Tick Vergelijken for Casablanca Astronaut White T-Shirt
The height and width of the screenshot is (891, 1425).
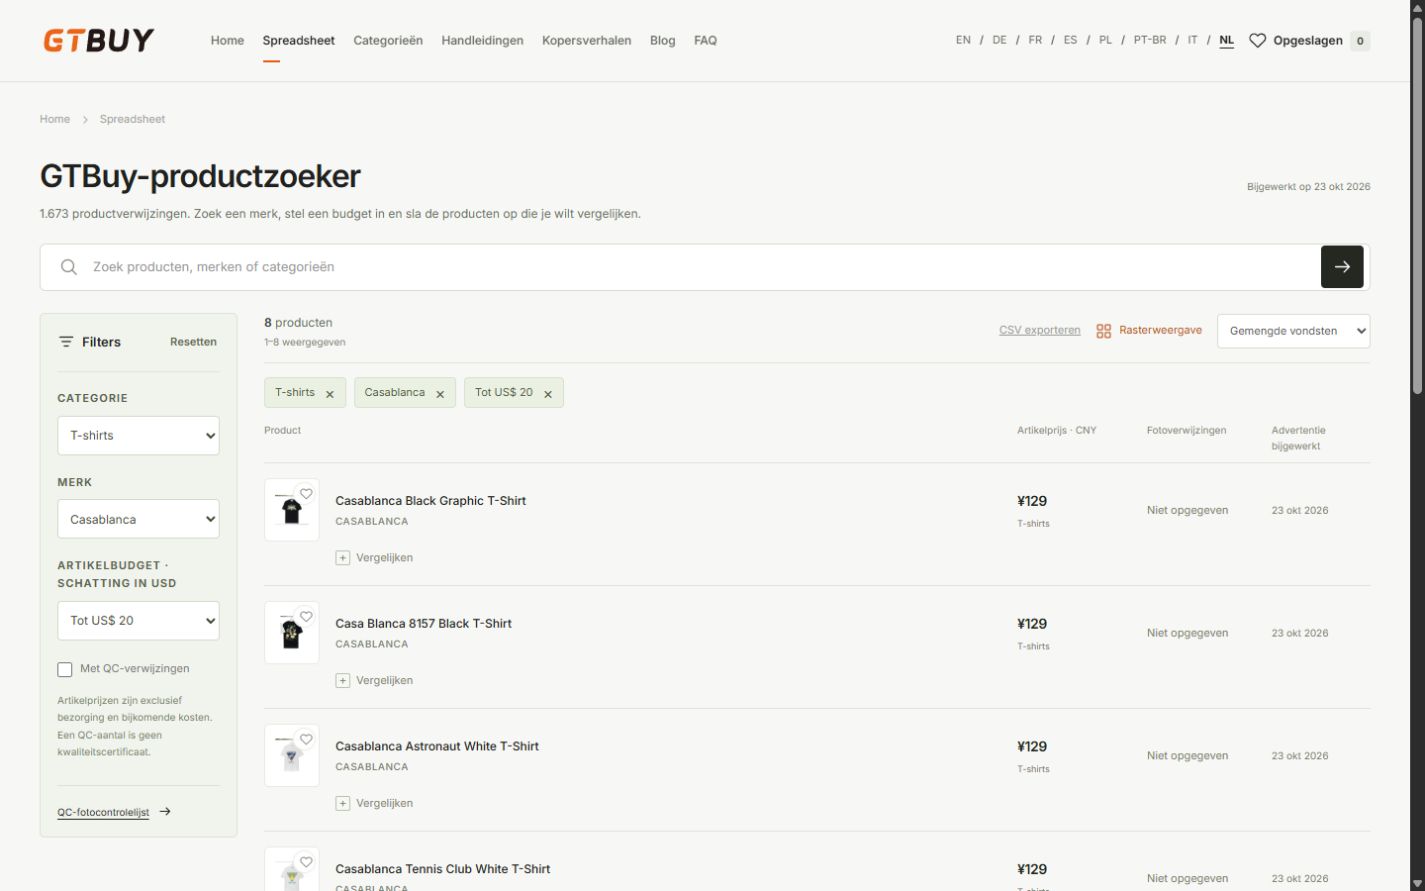tap(374, 803)
